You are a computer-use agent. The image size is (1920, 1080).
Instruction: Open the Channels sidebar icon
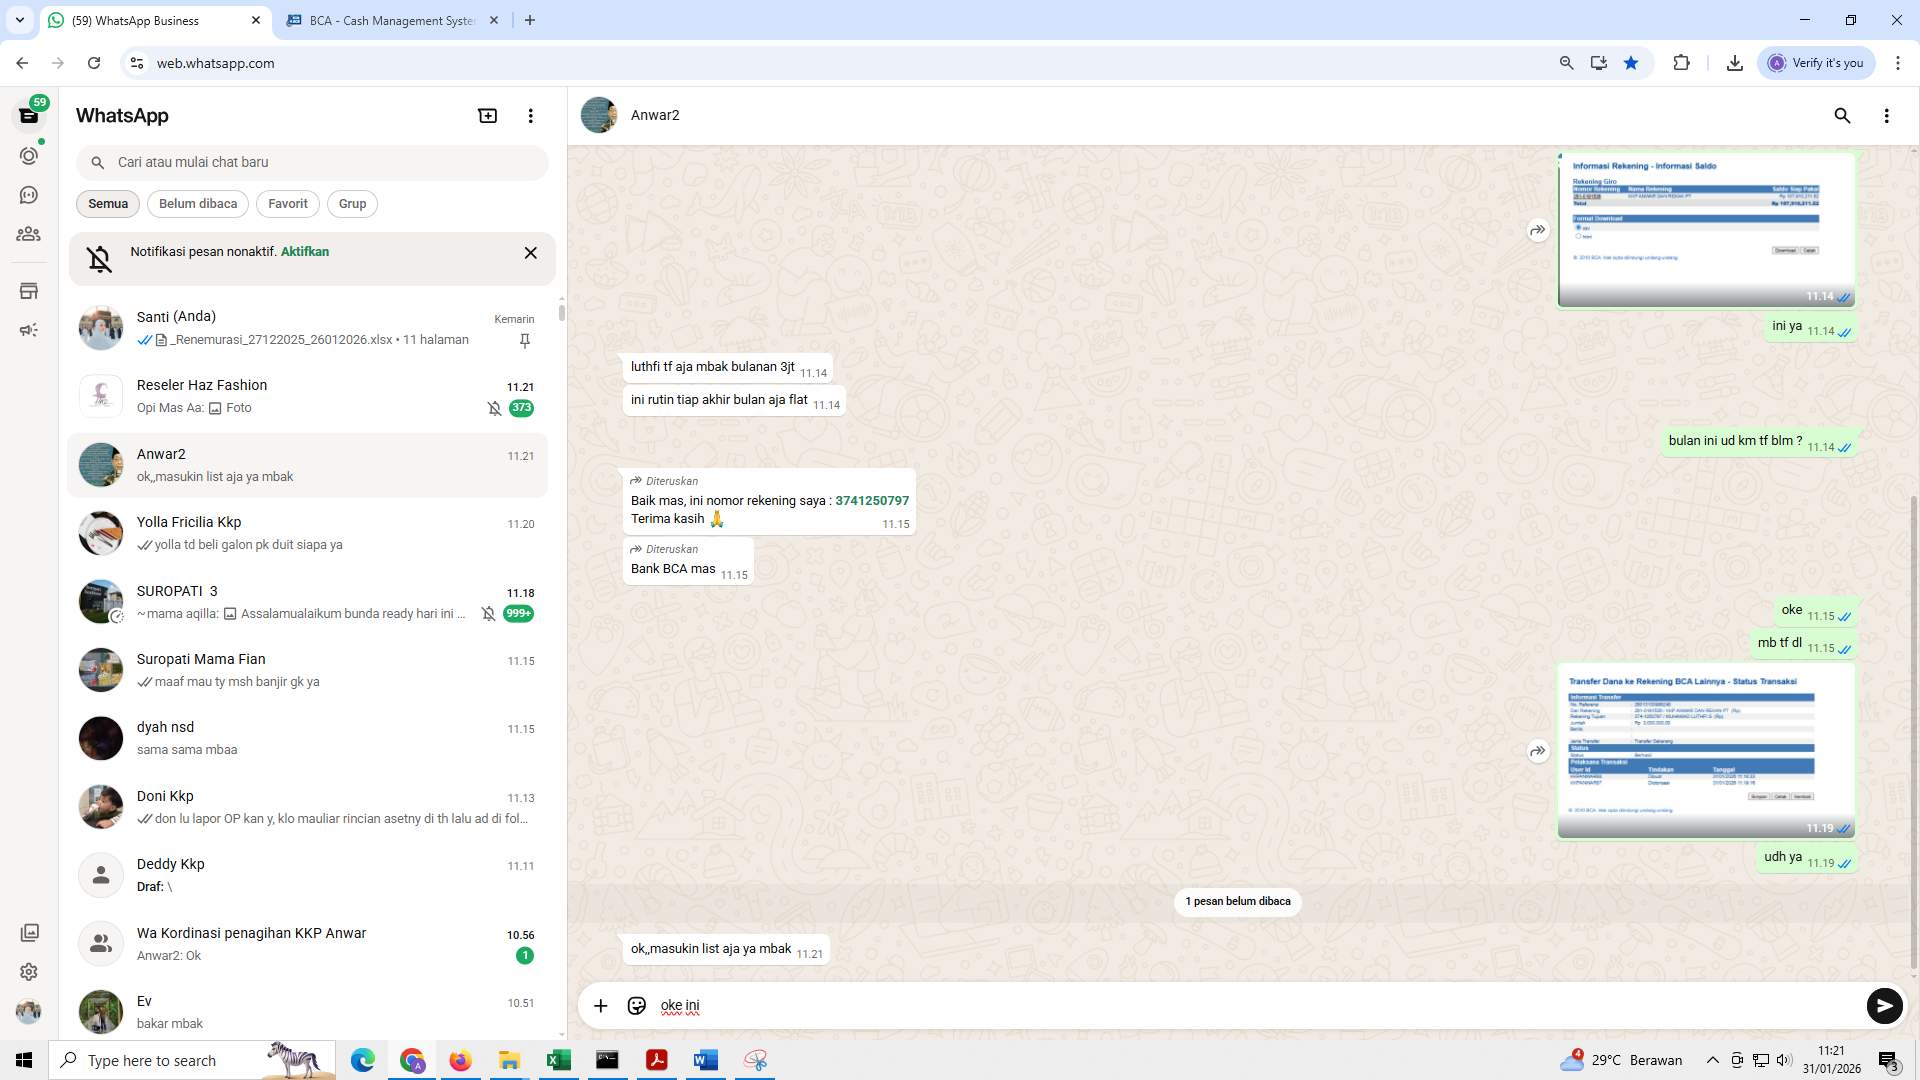click(x=29, y=195)
